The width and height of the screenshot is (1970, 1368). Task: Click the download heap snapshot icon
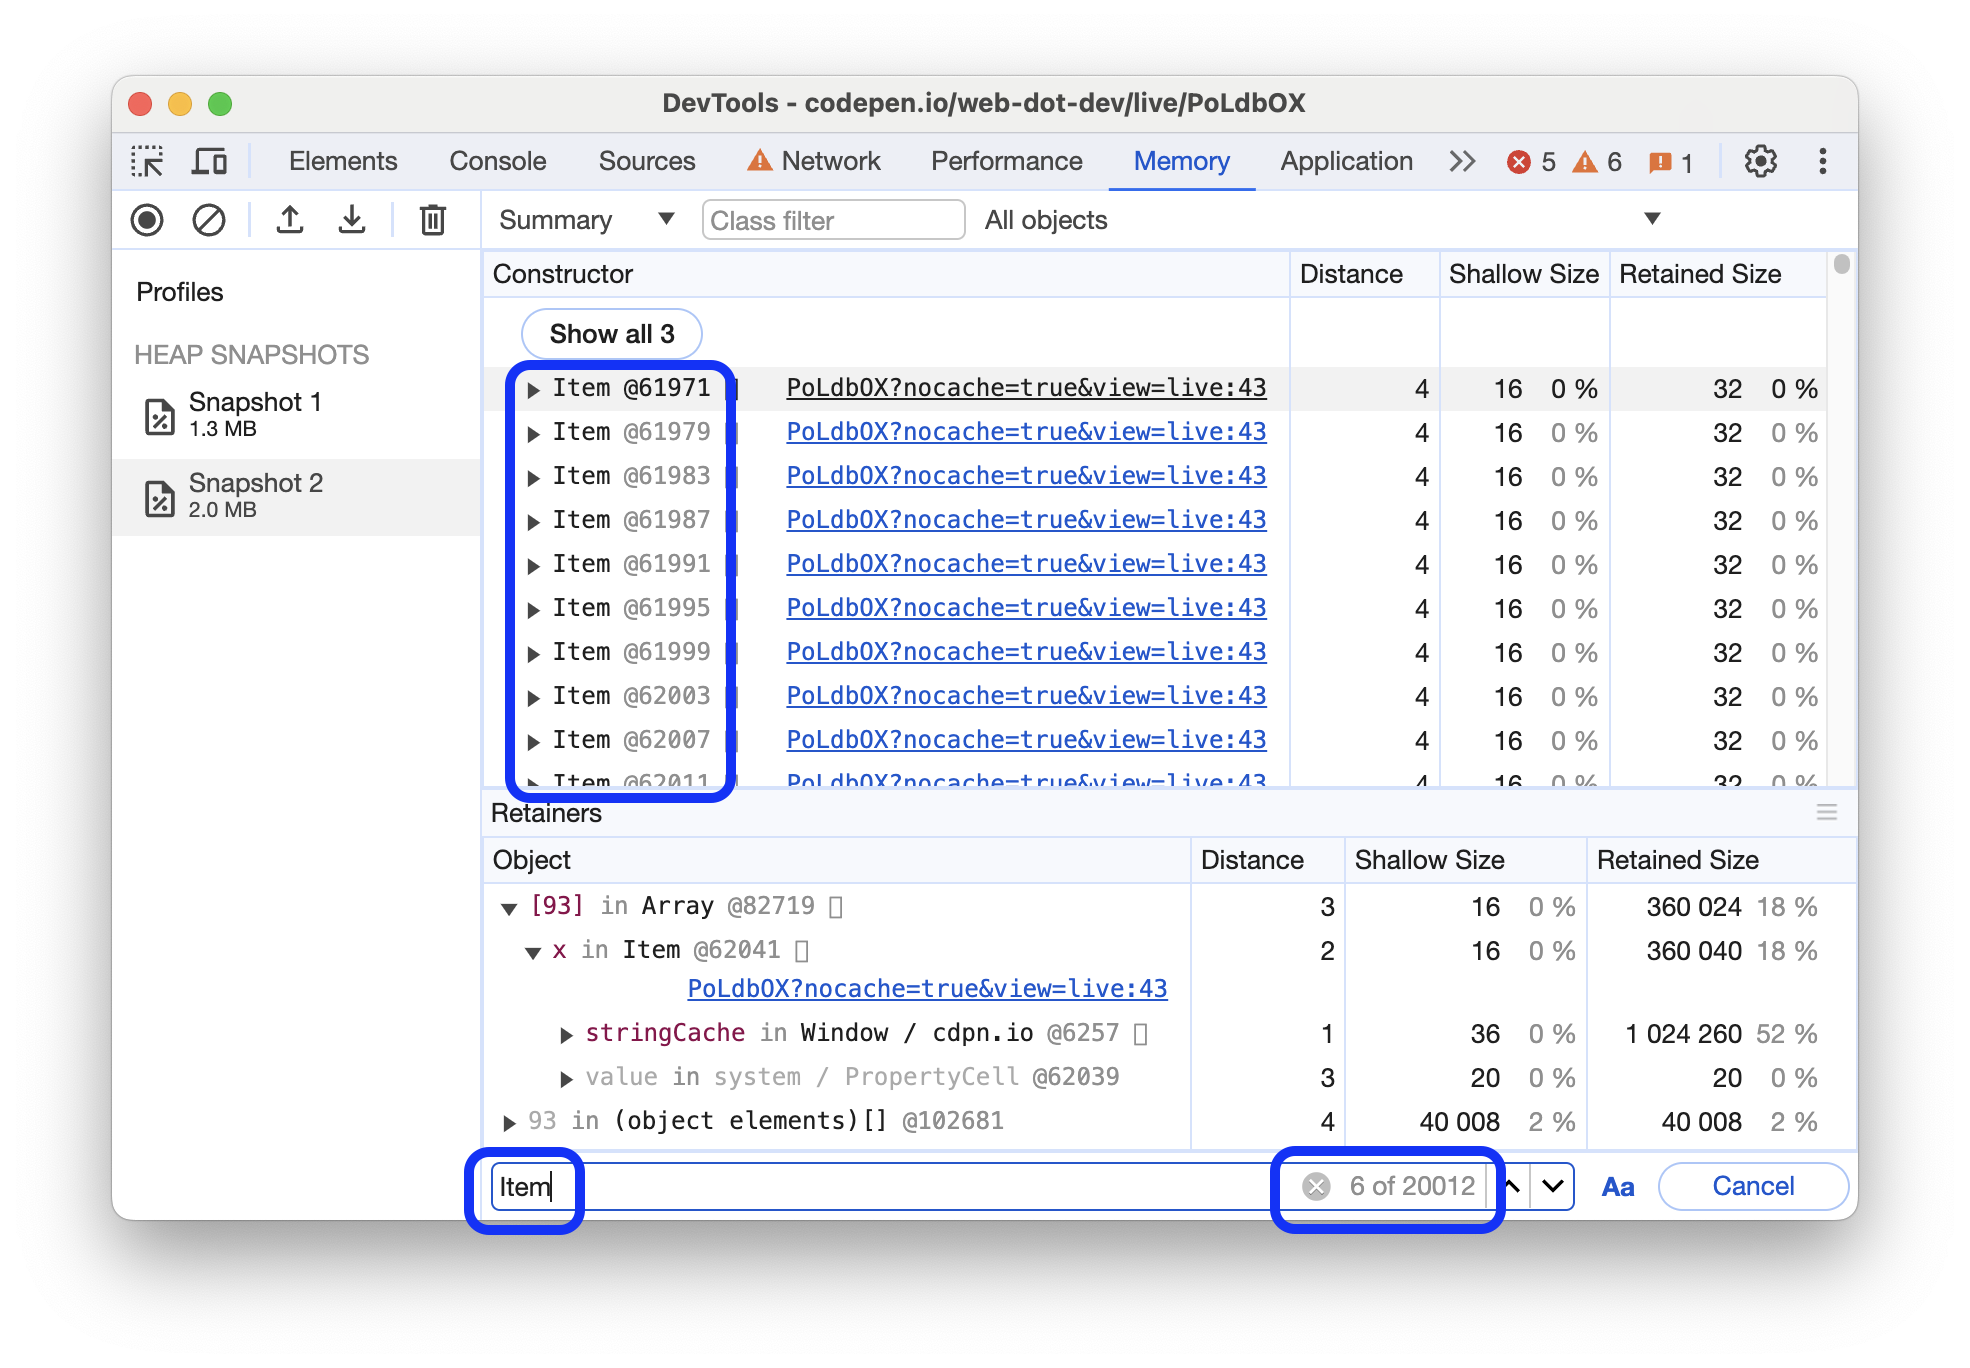coord(349,222)
